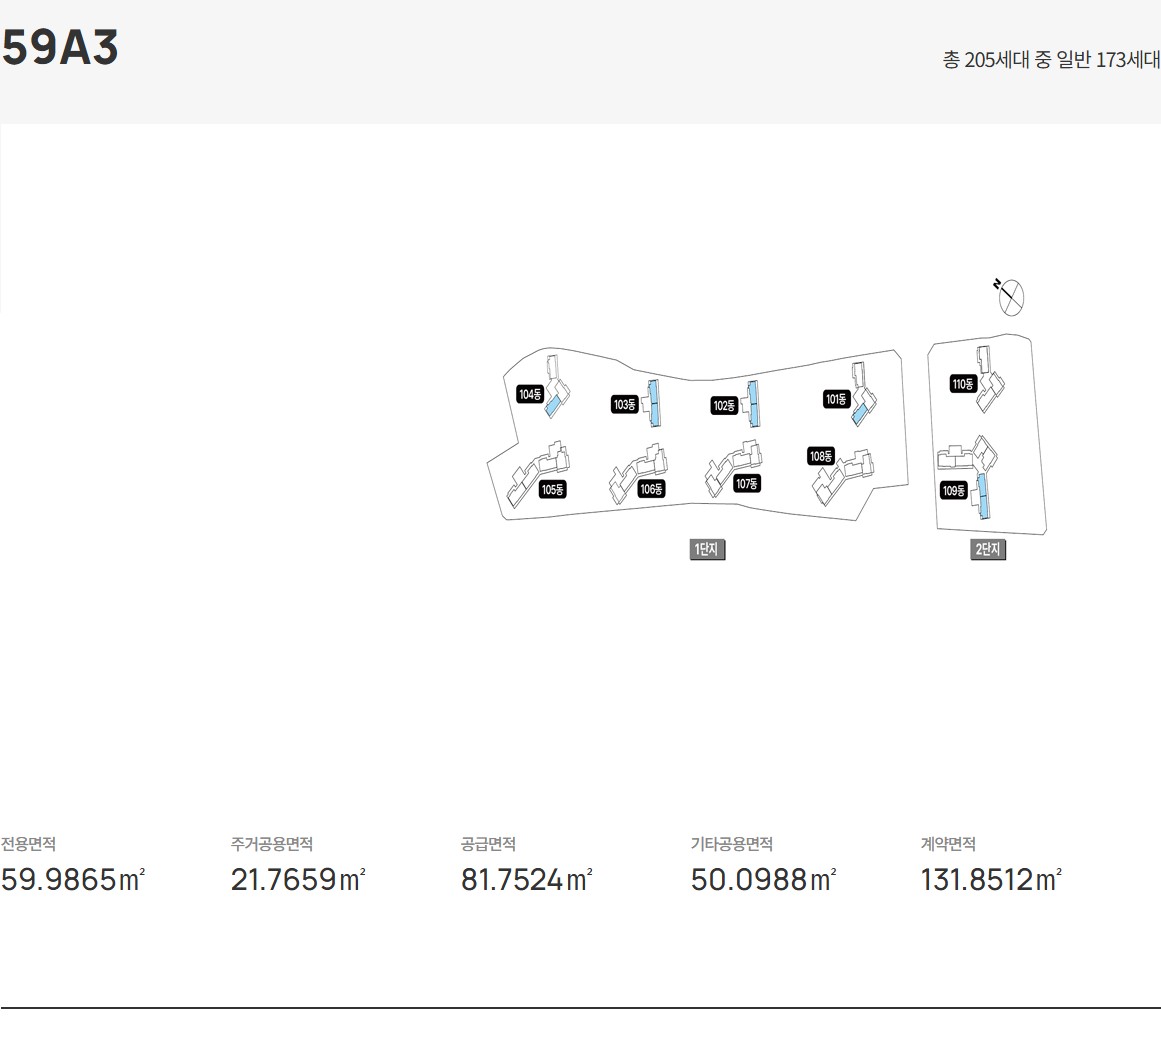Screen dimensions: 1161x1049
Task: Select the 2단지 complex label
Action: (988, 549)
